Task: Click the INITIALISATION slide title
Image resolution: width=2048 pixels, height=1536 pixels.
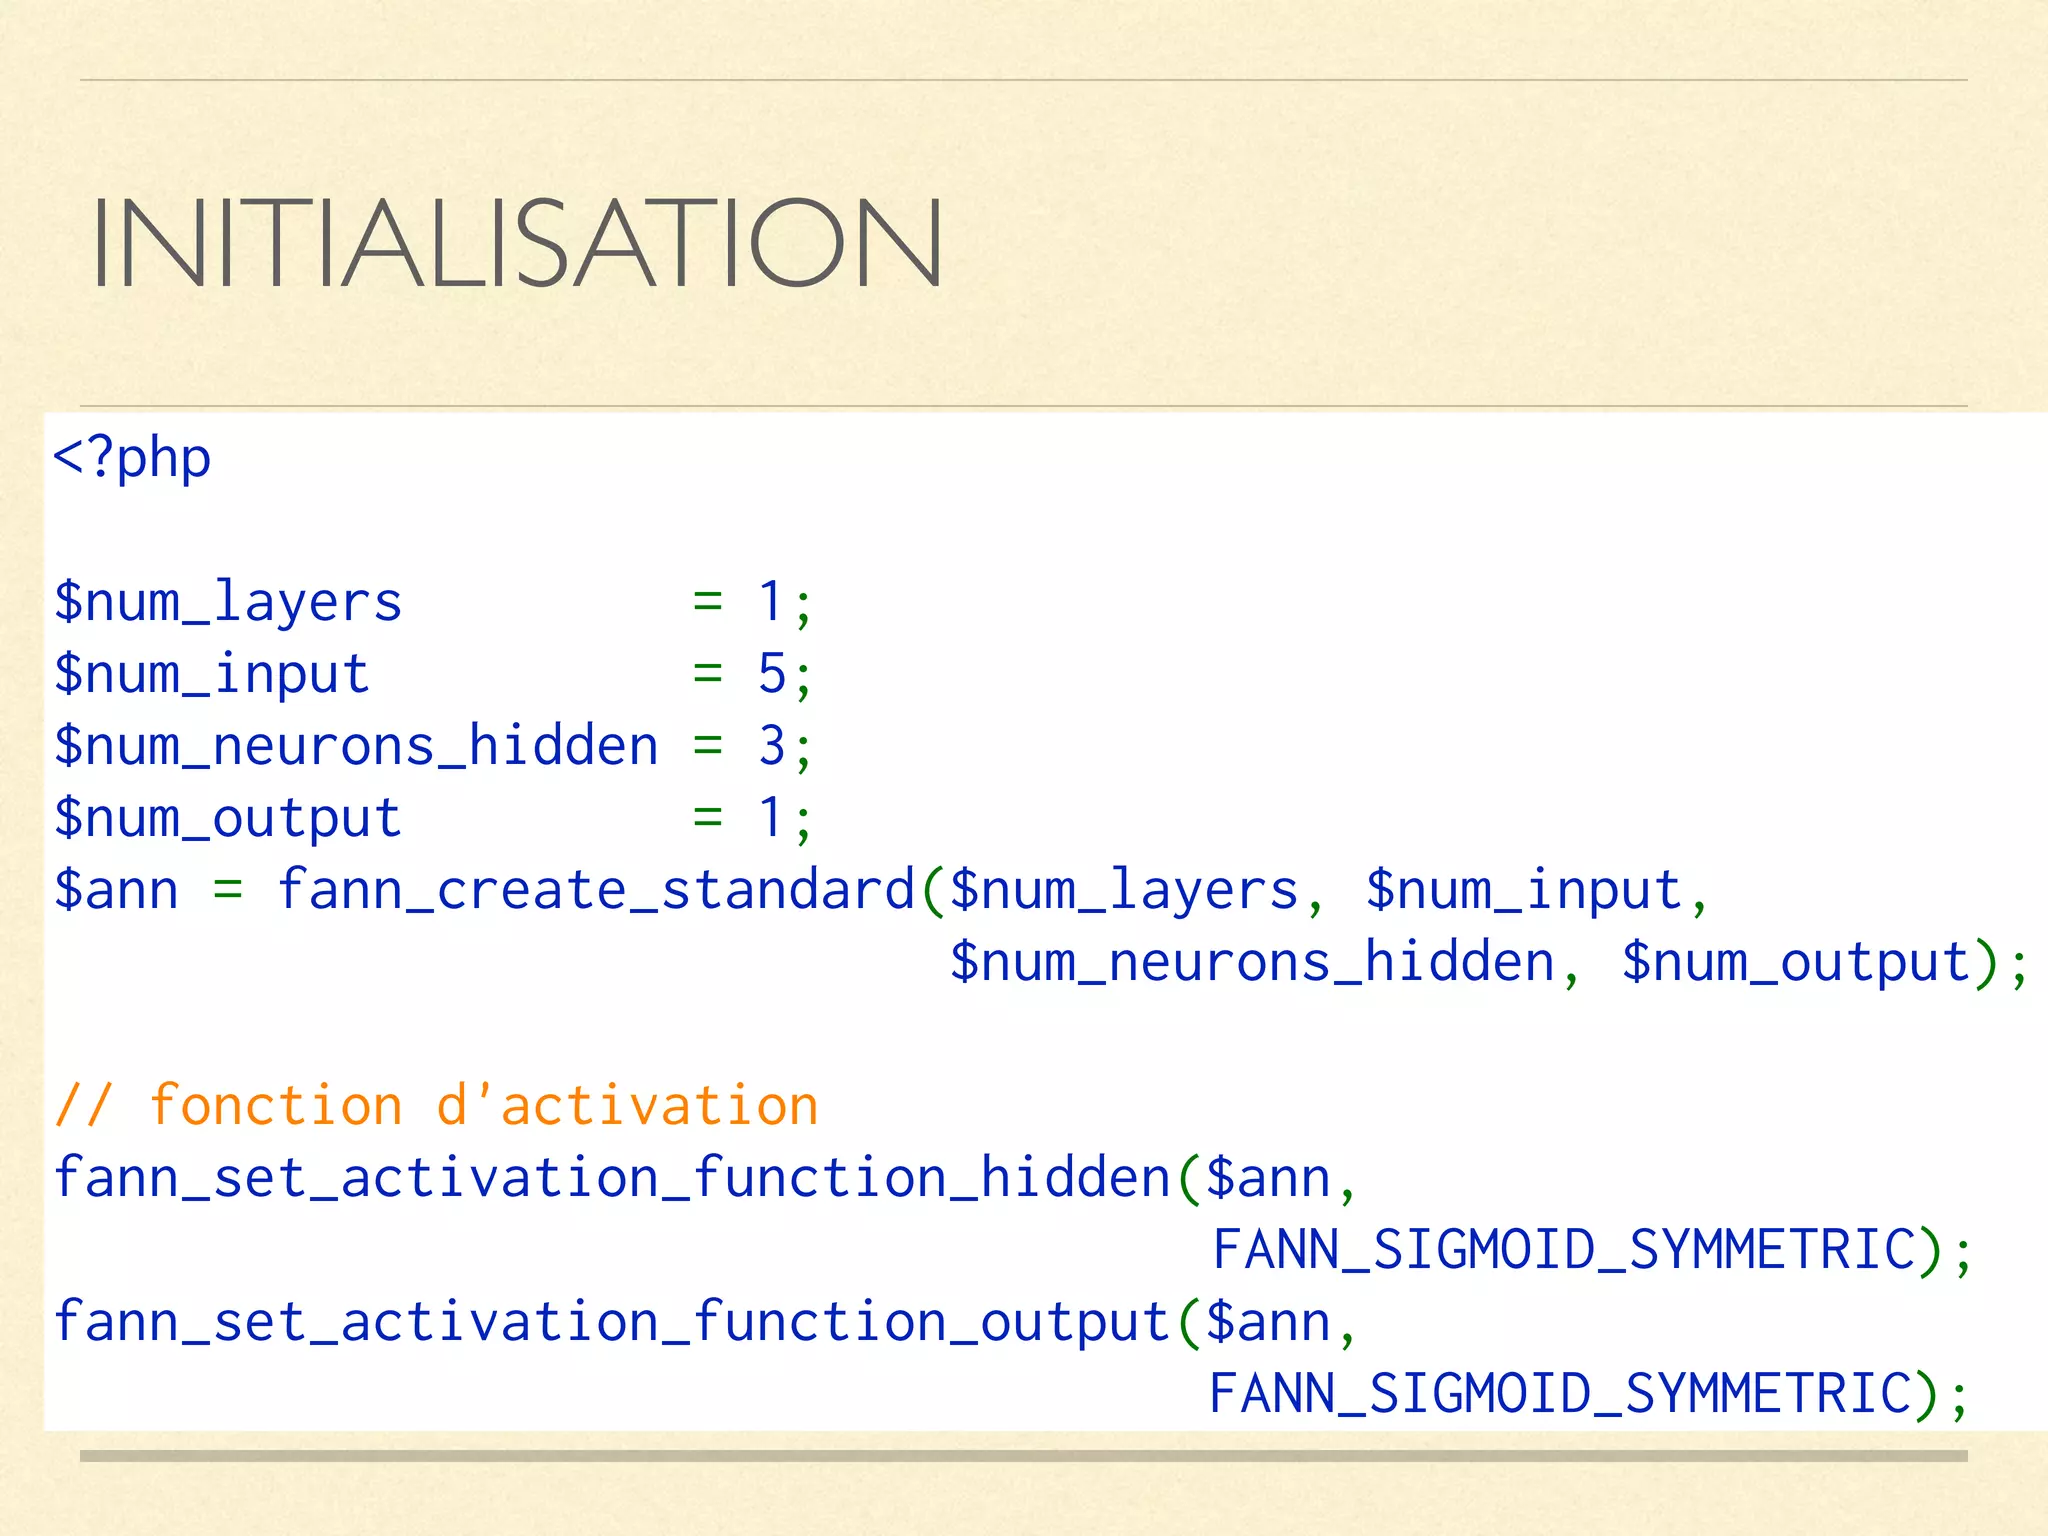Action: click(x=516, y=242)
